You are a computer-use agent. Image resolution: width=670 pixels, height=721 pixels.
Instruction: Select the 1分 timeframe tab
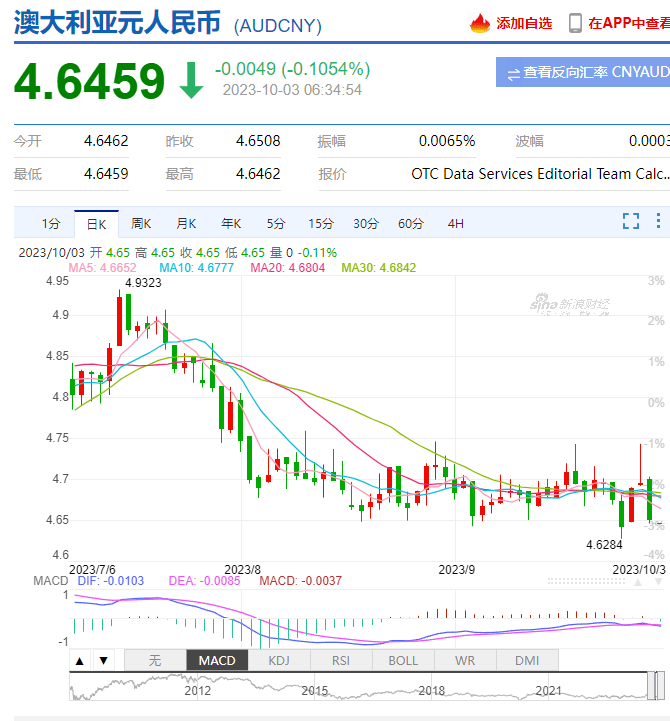(51, 223)
